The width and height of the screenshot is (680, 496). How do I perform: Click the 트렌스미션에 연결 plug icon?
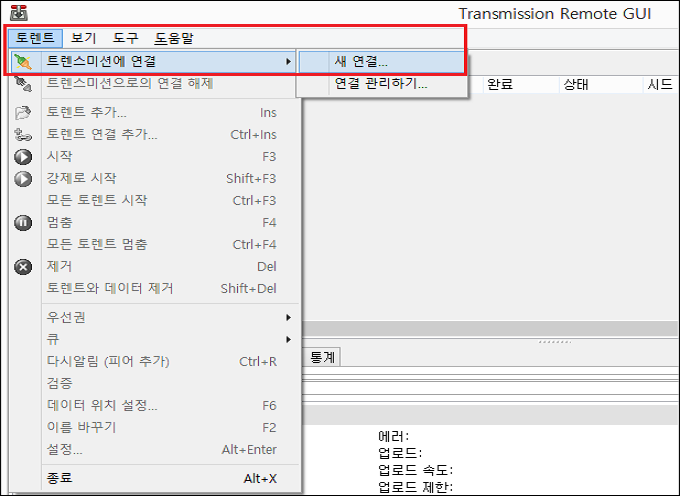pyautogui.click(x=23, y=62)
